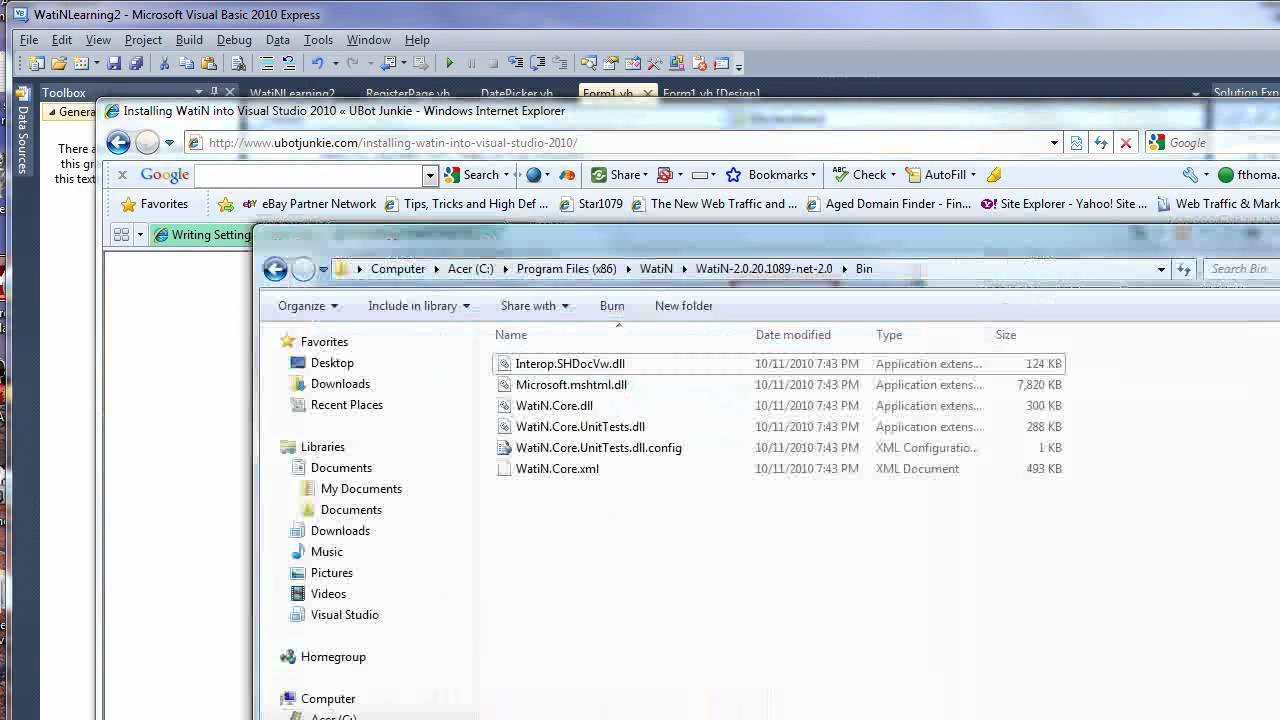Start debugging with the green play icon
This screenshot has width=1280, height=720.
point(450,64)
